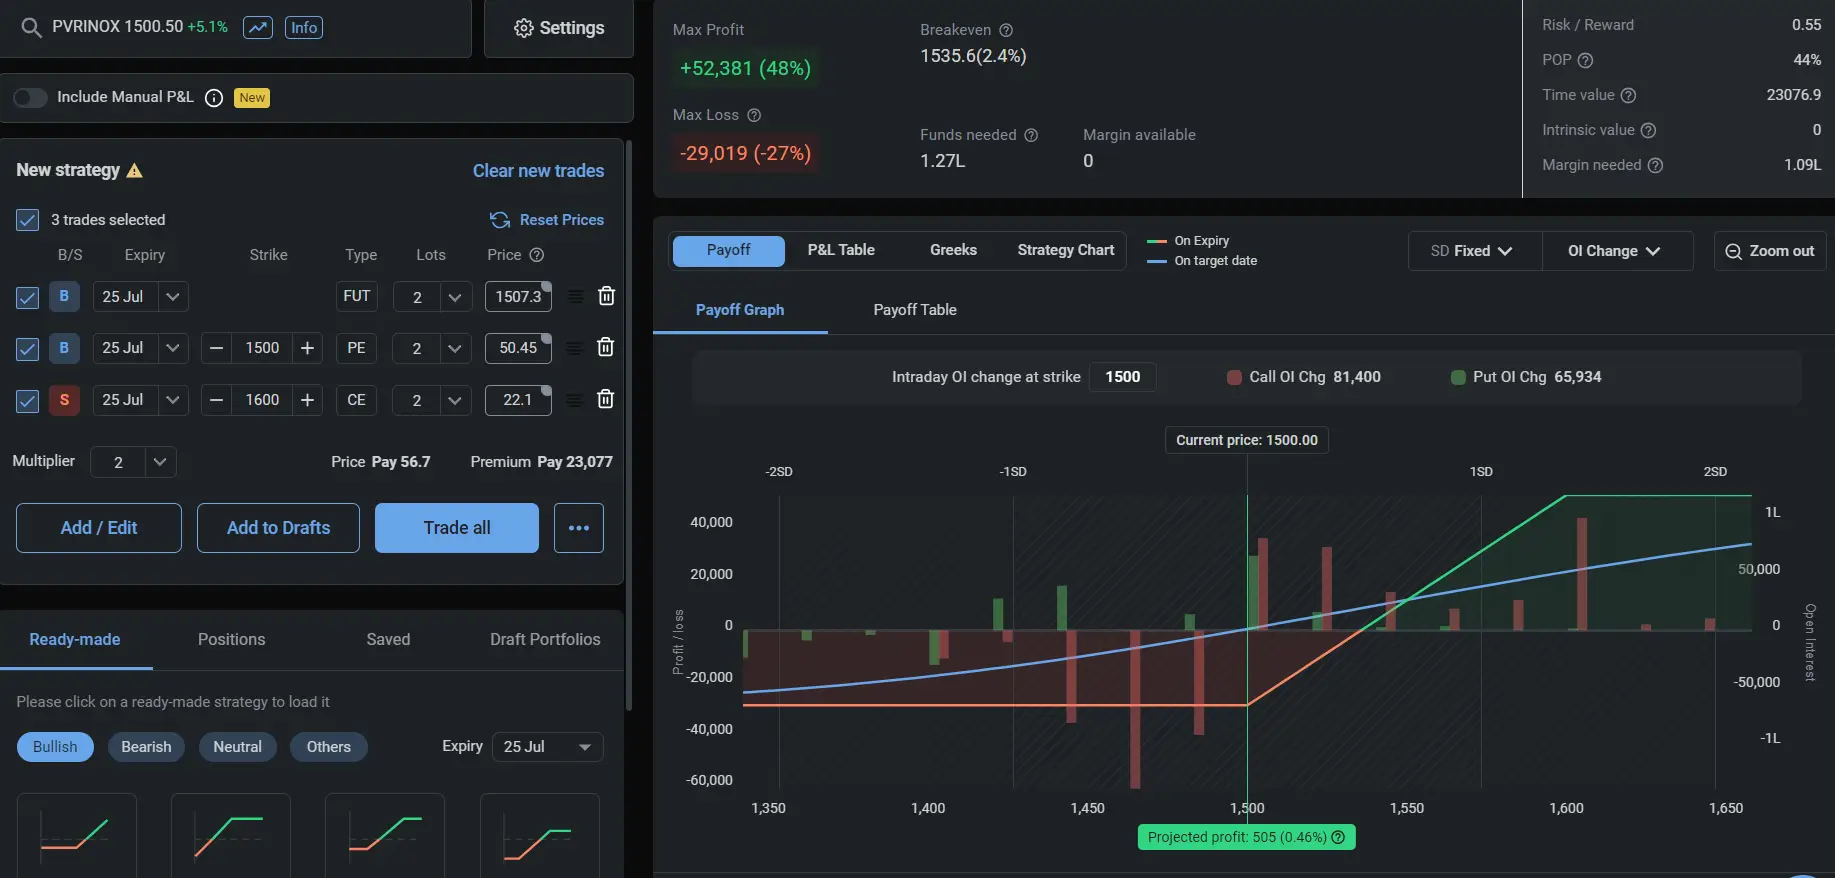The width and height of the screenshot is (1835, 878).
Task: Uncheck the FUT trade row checkbox
Action: click(x=28, y=297)
